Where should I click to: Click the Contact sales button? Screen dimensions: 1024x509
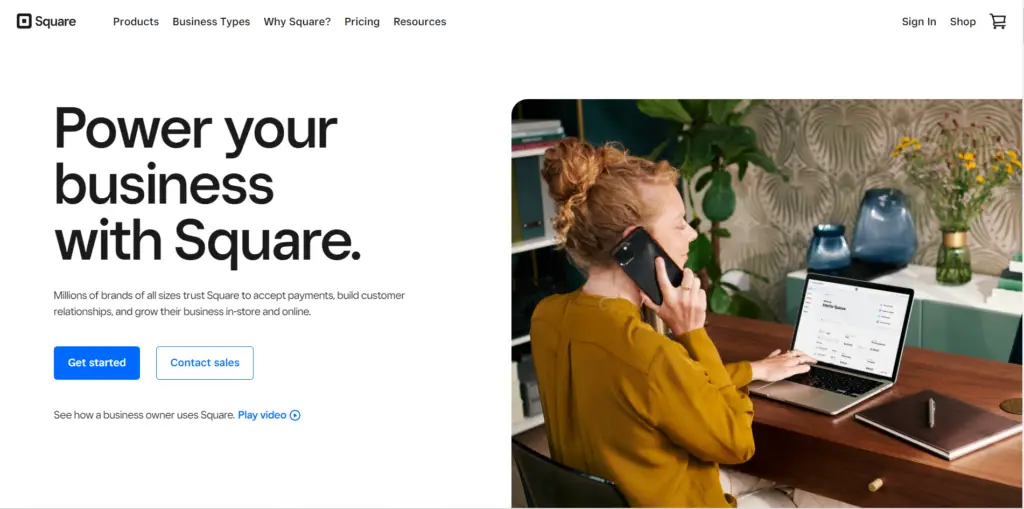click(x=204, y=363)
